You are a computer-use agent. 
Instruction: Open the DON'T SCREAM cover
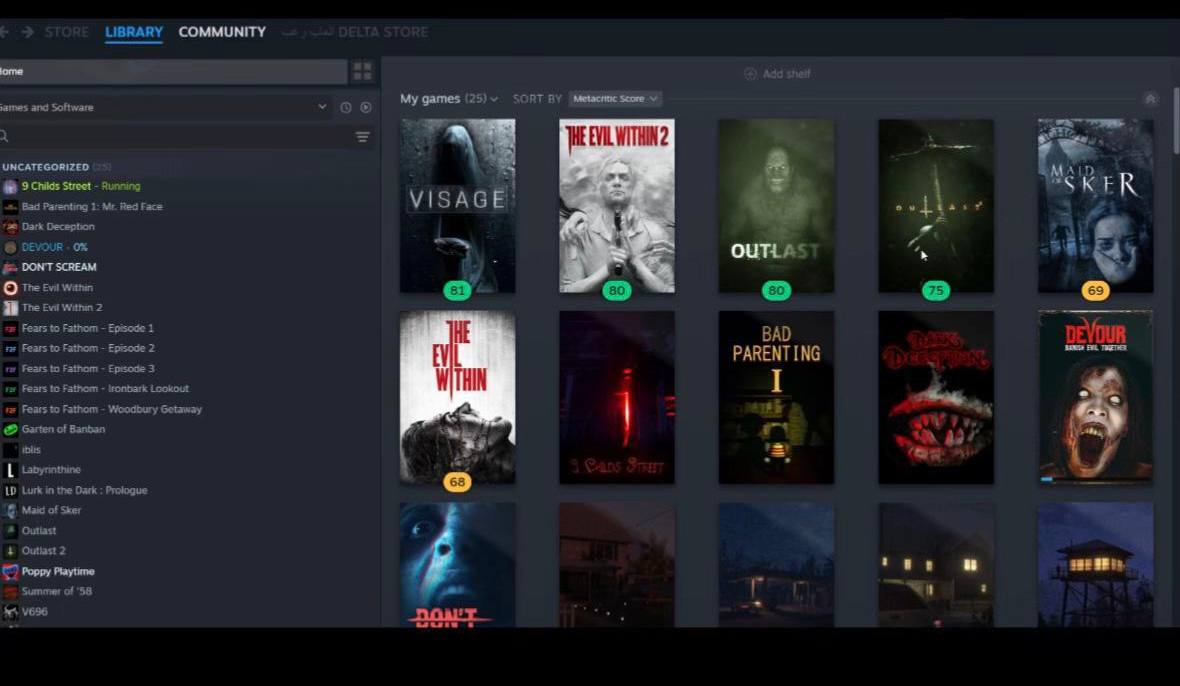[x=458, y=565]
